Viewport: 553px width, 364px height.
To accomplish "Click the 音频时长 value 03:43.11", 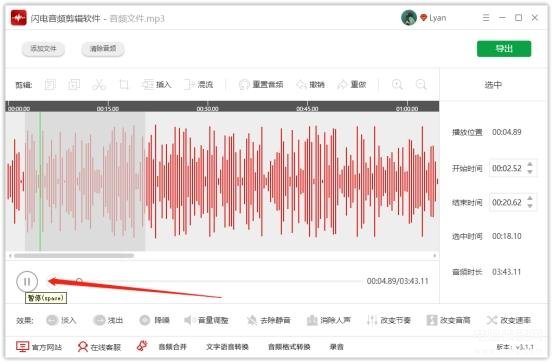I will [x=507, y=272].
